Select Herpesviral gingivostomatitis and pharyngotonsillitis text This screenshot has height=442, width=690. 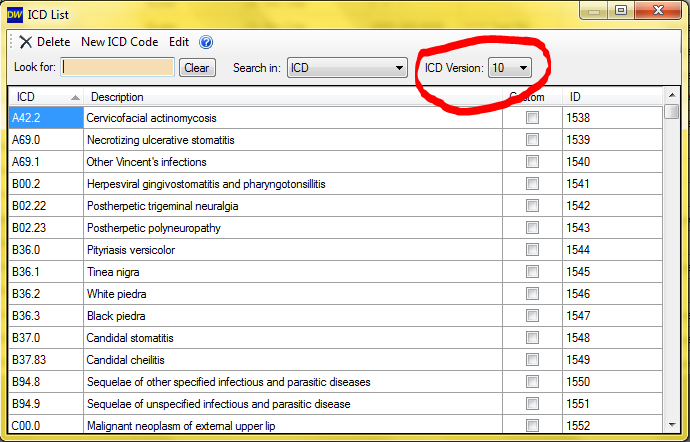point(206,184)
